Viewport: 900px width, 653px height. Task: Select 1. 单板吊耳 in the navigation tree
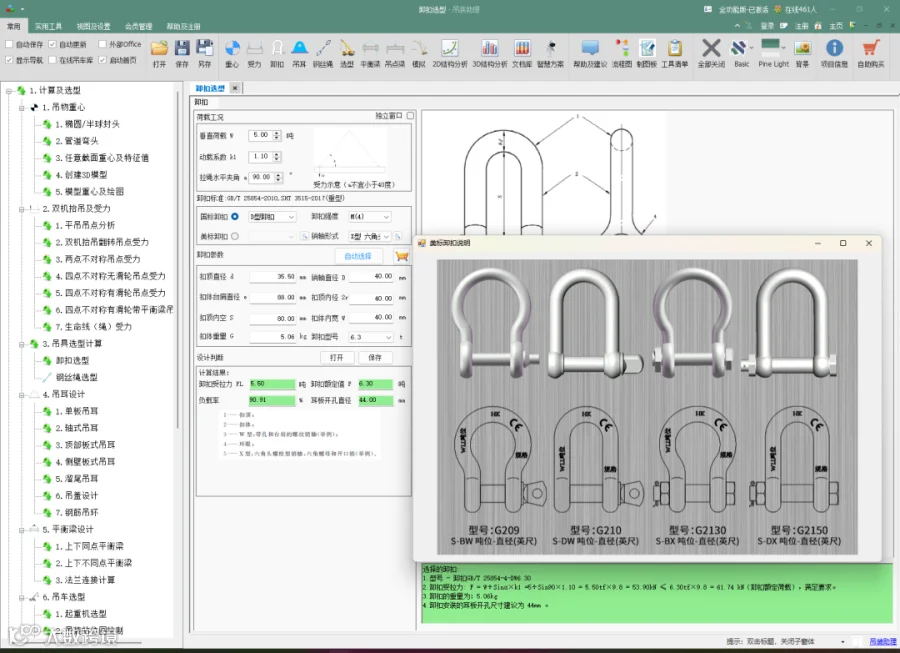click(x=76, y=411)
